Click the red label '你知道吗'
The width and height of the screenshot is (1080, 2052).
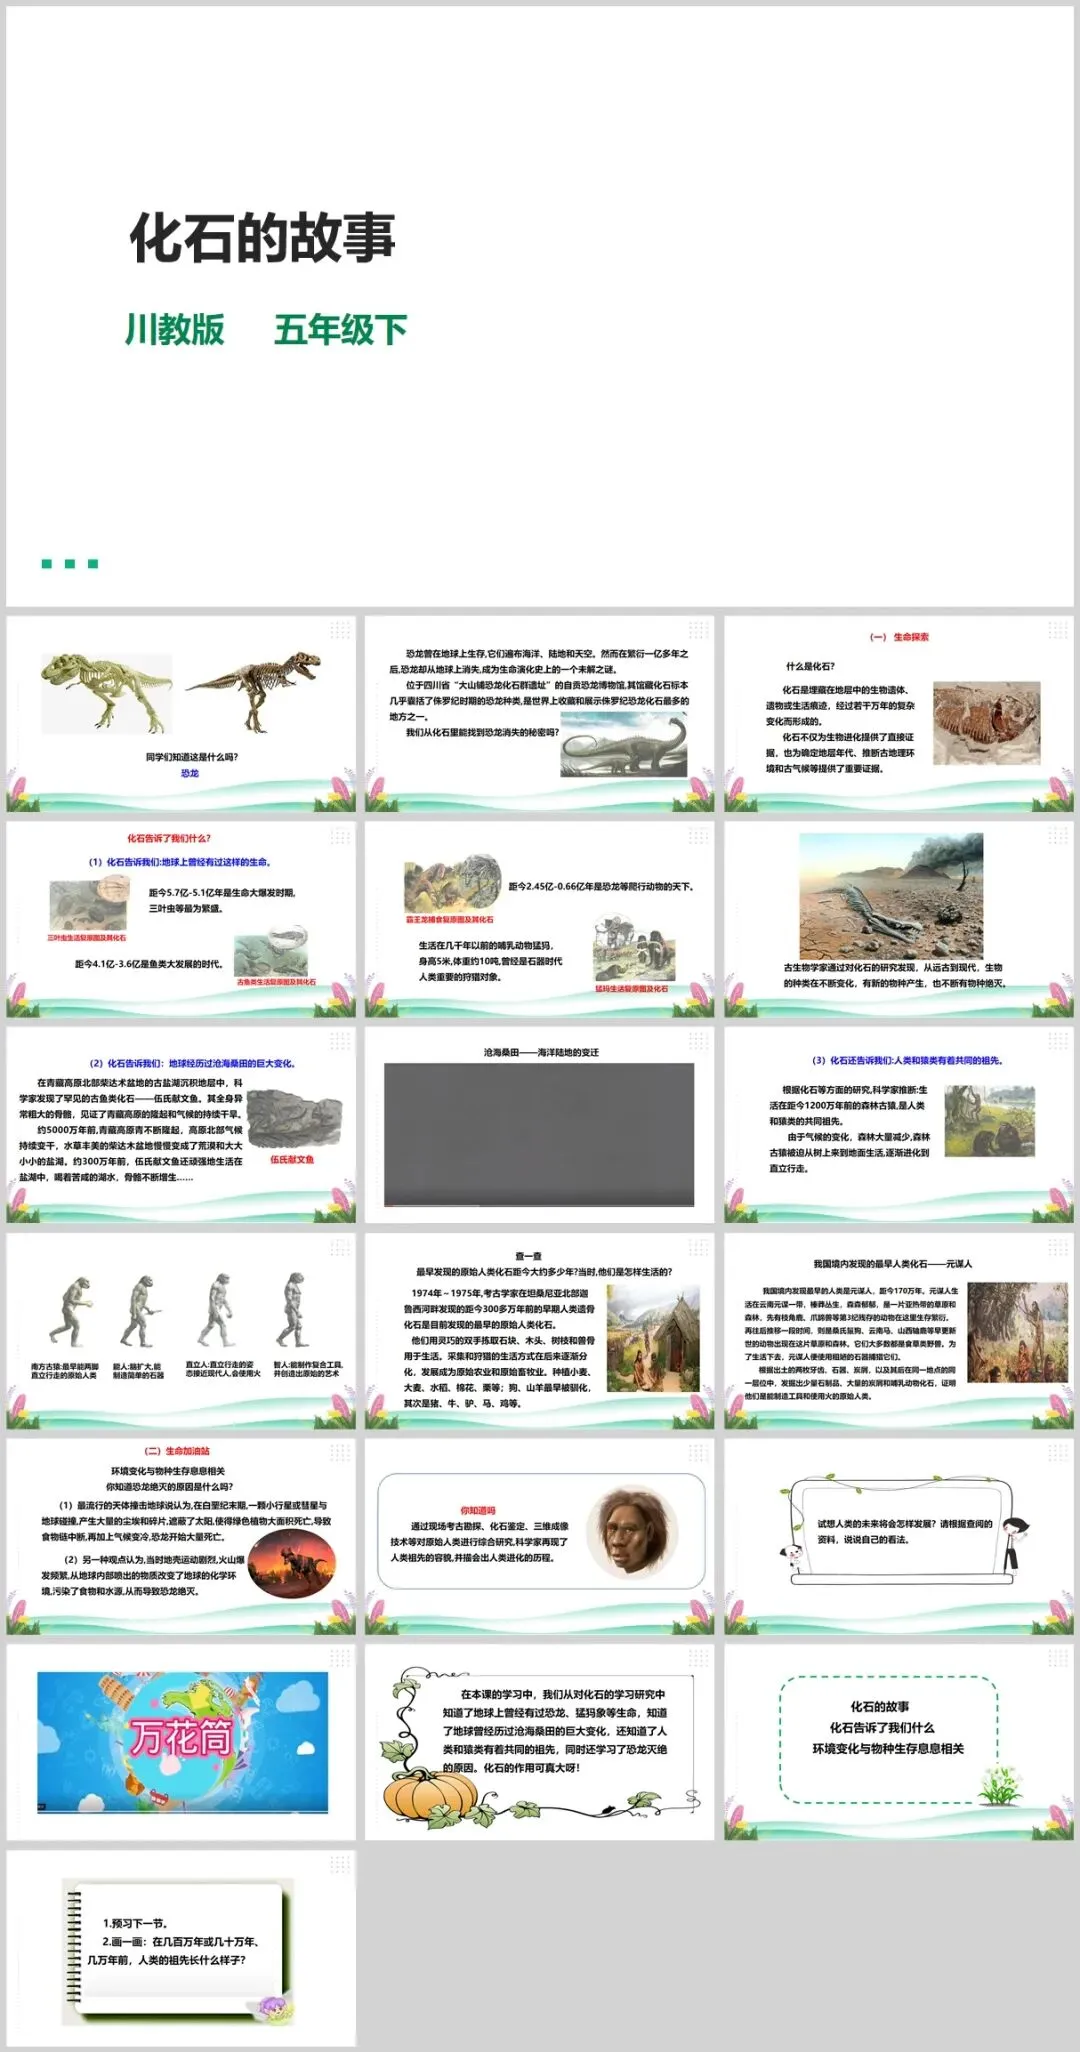click(x=478, y=1510)
